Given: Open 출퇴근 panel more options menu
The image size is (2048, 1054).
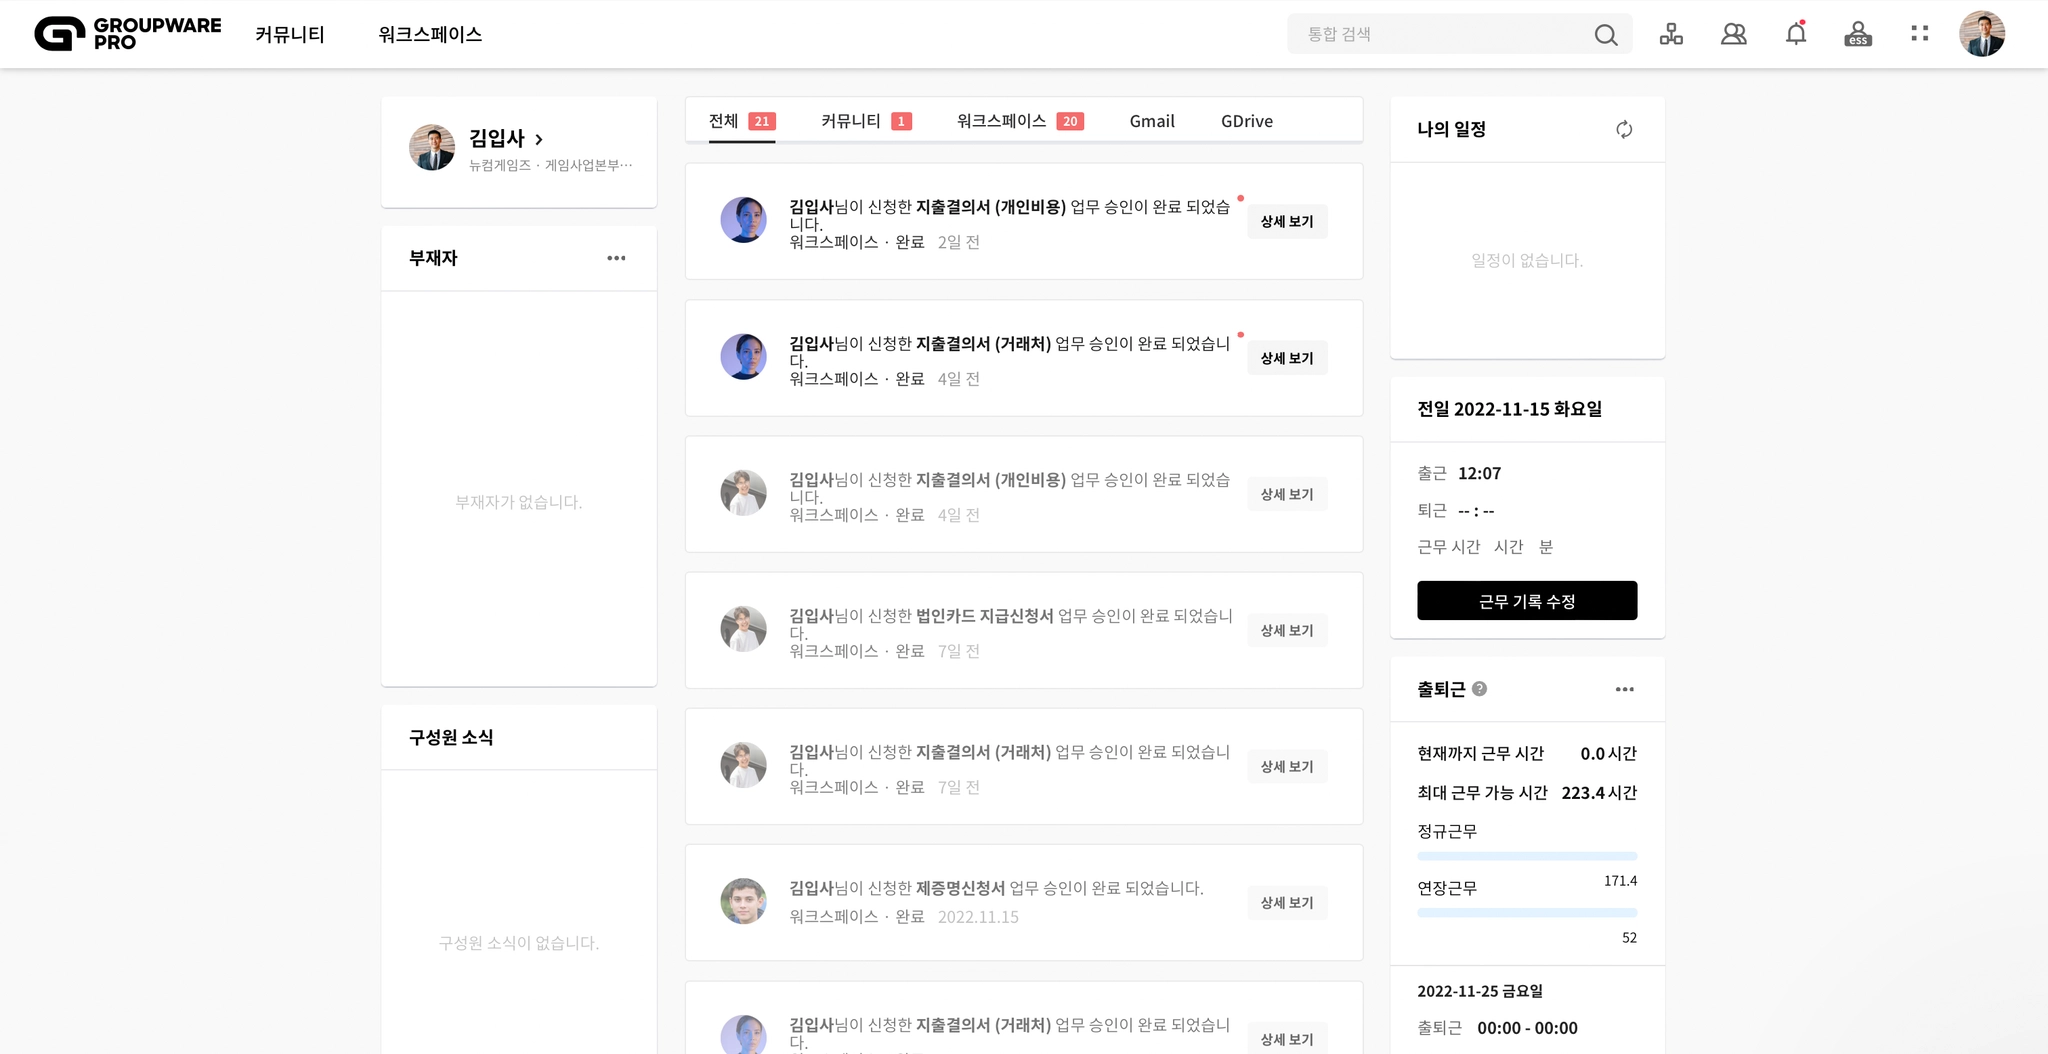Looking at the screenshot, I should (x=1624, y=689).
